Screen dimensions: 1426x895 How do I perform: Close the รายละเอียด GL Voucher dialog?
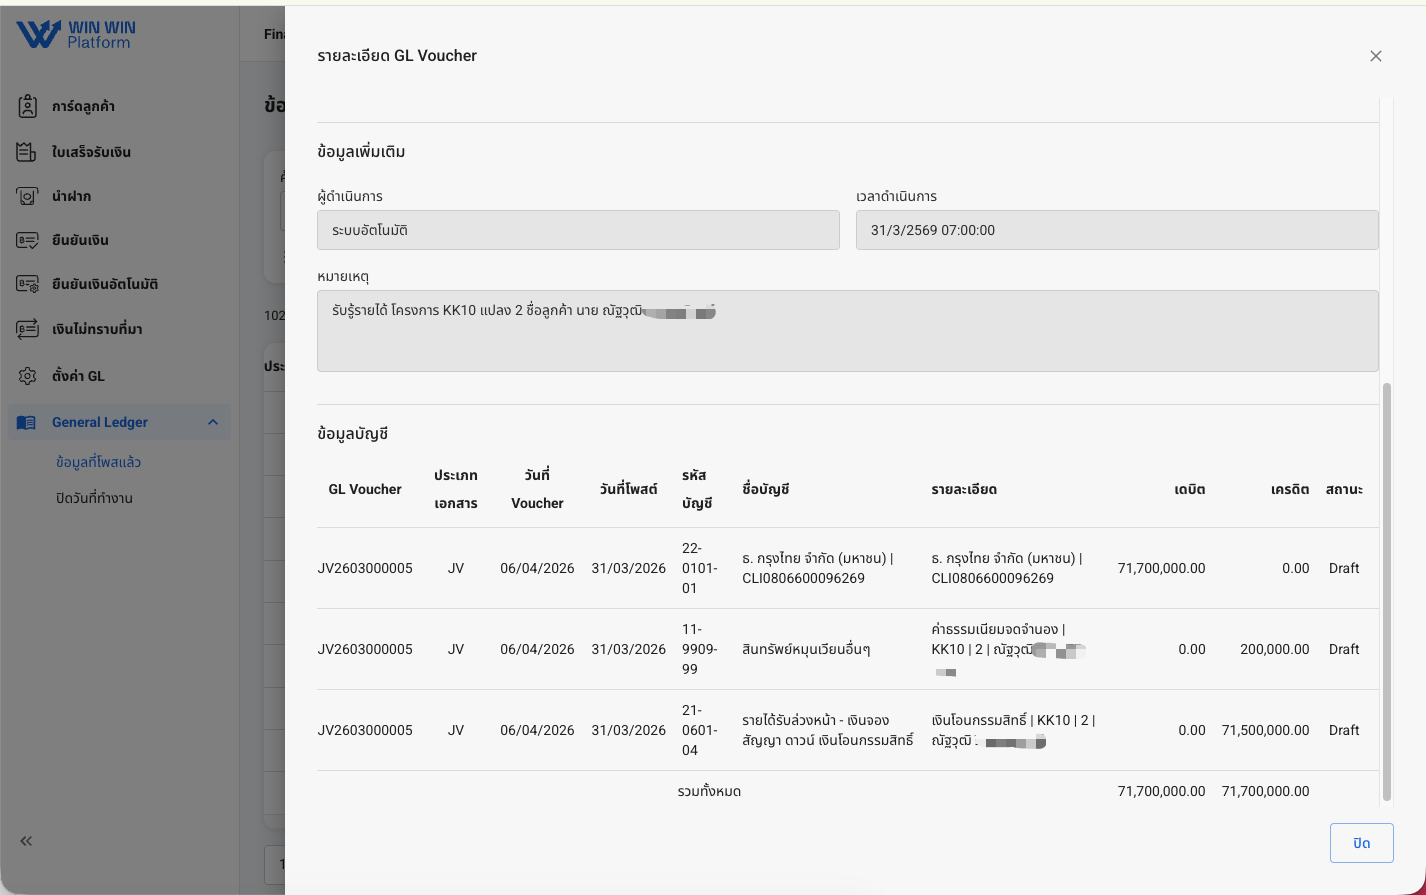coord(1375,56)
